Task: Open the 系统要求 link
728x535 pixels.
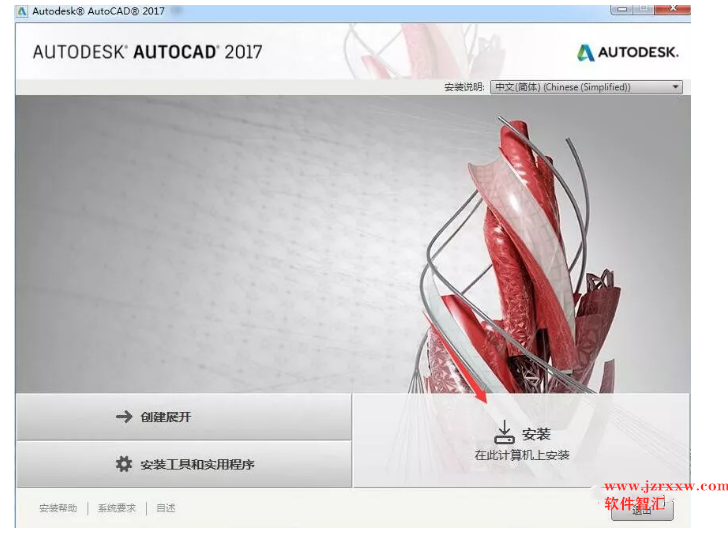Action: [117, 508]
